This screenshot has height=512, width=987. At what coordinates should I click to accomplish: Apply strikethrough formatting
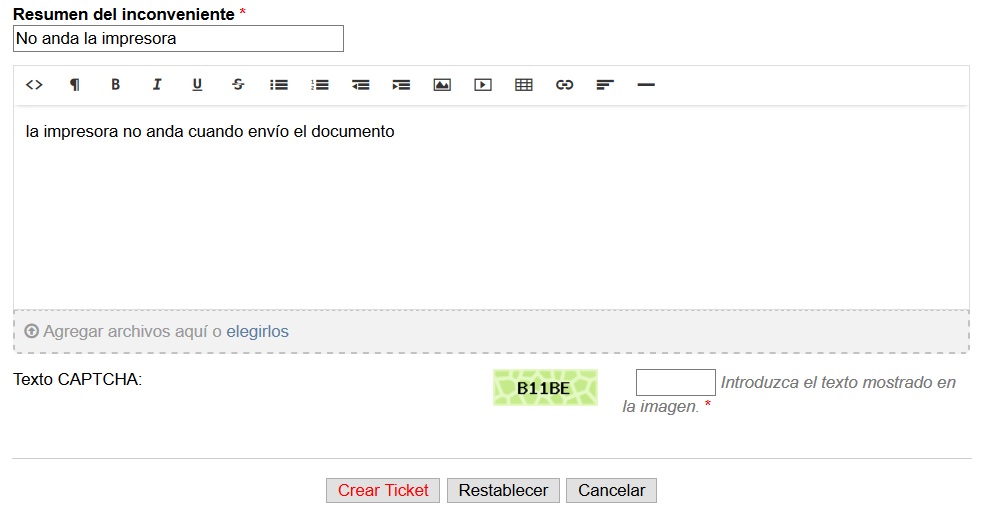238,85
